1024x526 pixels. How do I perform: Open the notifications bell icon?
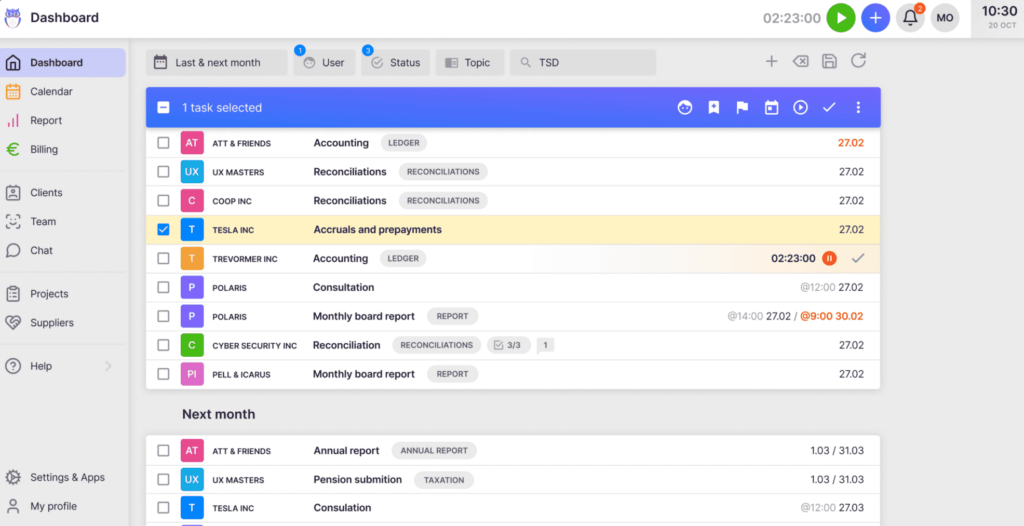pos(909,18)
